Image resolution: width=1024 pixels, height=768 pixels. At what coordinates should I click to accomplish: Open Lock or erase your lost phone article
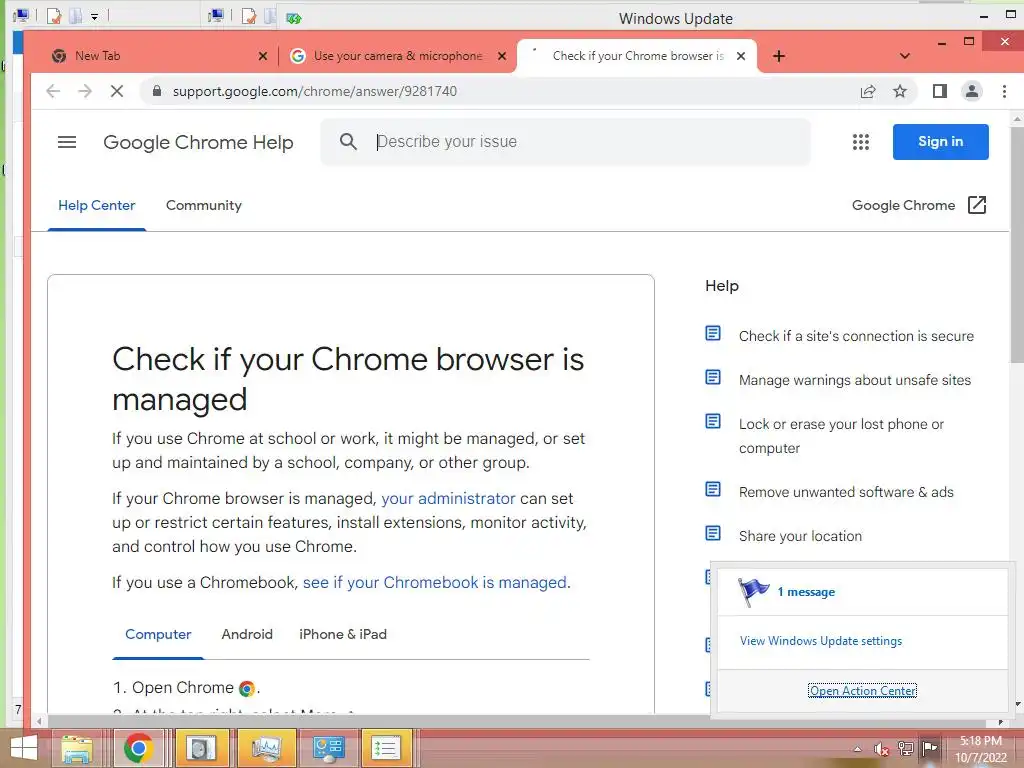point(841,436)
